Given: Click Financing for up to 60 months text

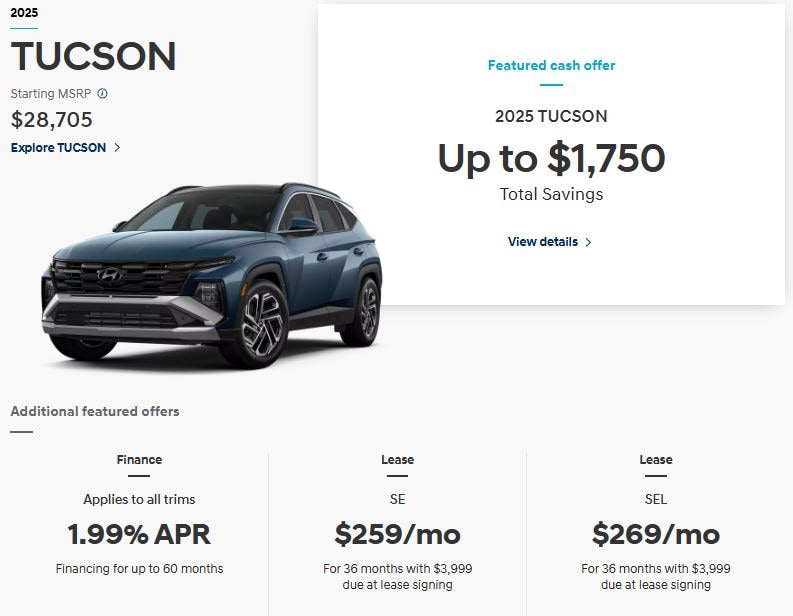Looking at the screenshot, I should click(139, 569).
